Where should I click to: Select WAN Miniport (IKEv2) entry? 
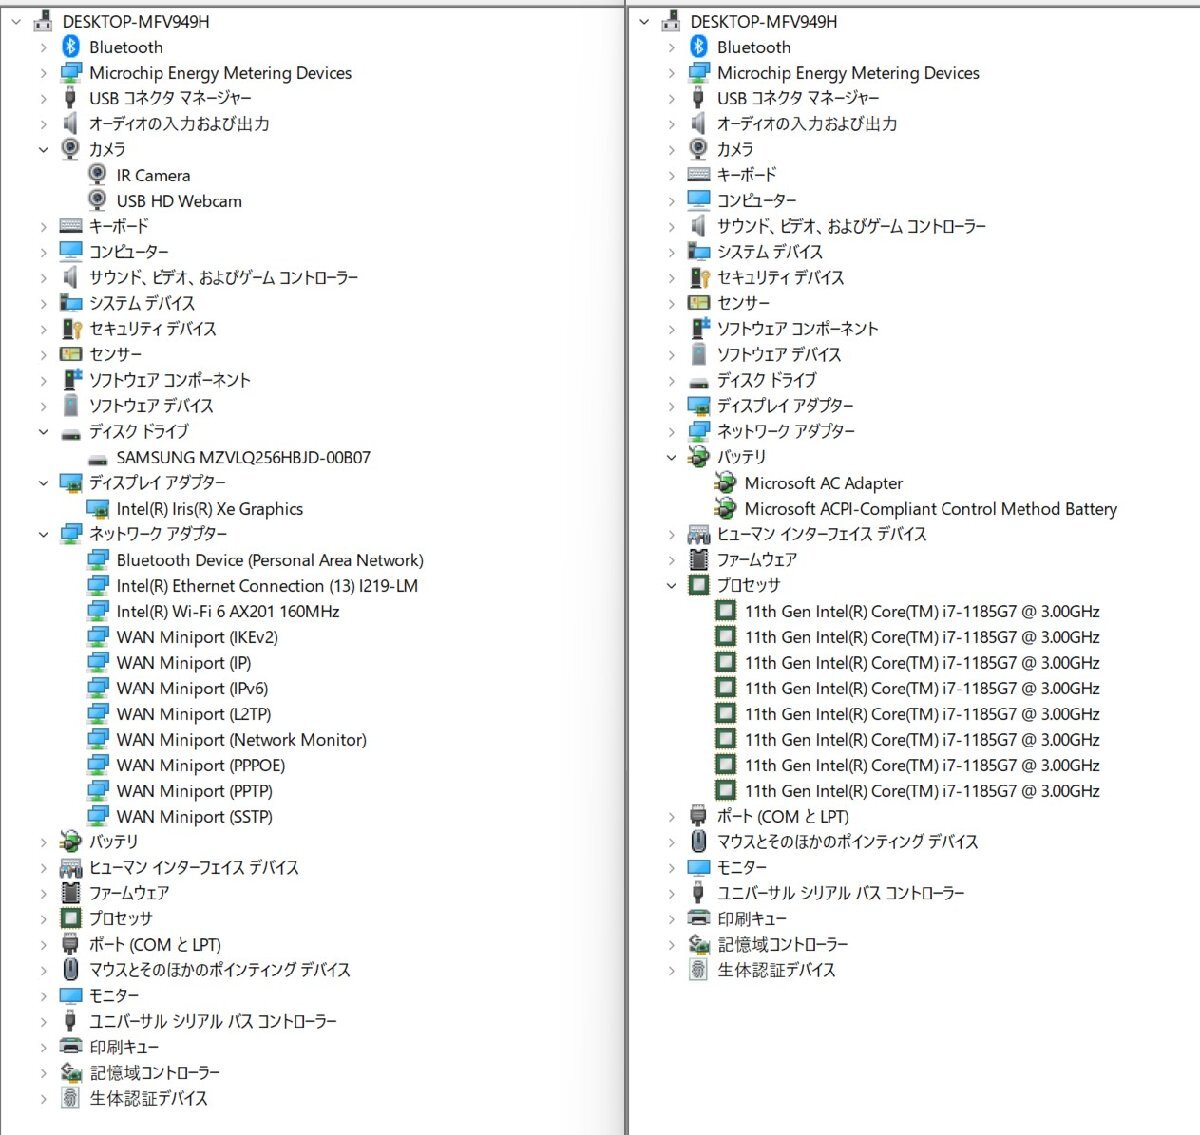coord(197,637)
